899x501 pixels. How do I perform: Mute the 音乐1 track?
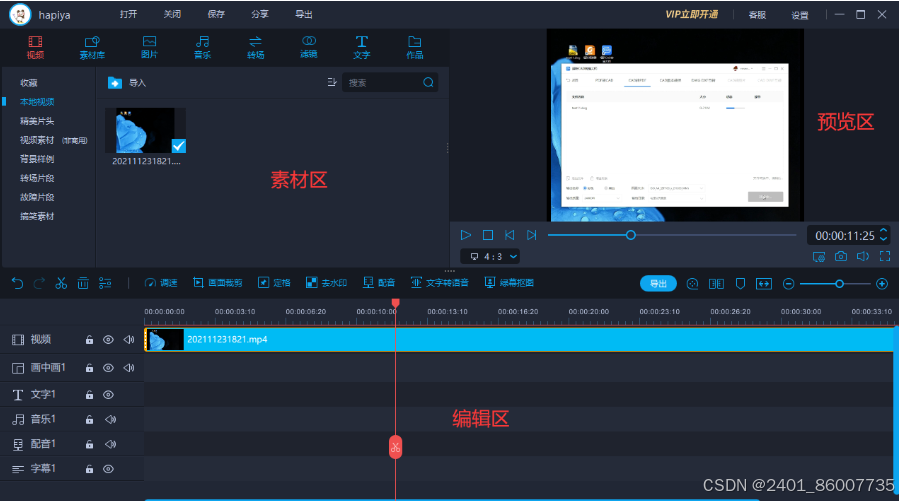click(111, 420)
